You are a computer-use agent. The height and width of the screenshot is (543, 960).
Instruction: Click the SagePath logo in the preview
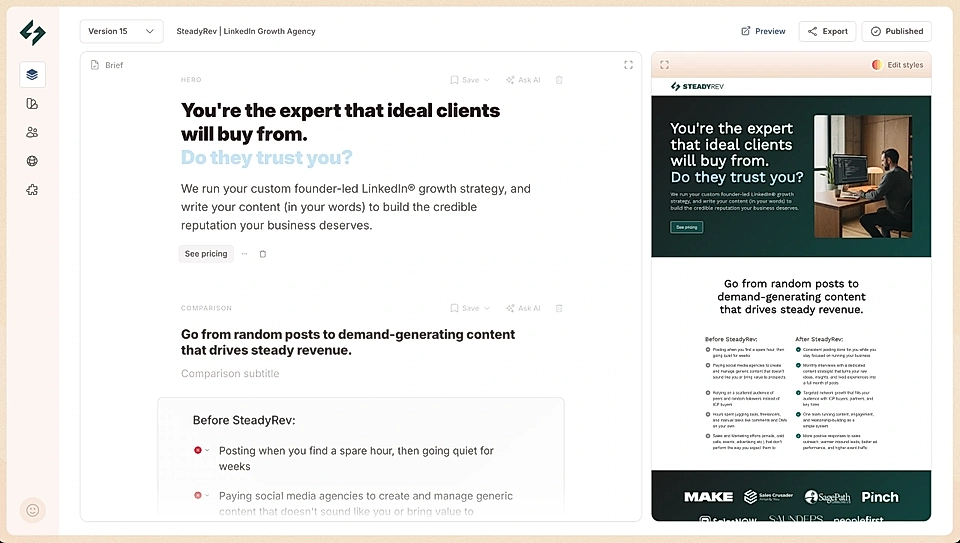tap(828, 497)
